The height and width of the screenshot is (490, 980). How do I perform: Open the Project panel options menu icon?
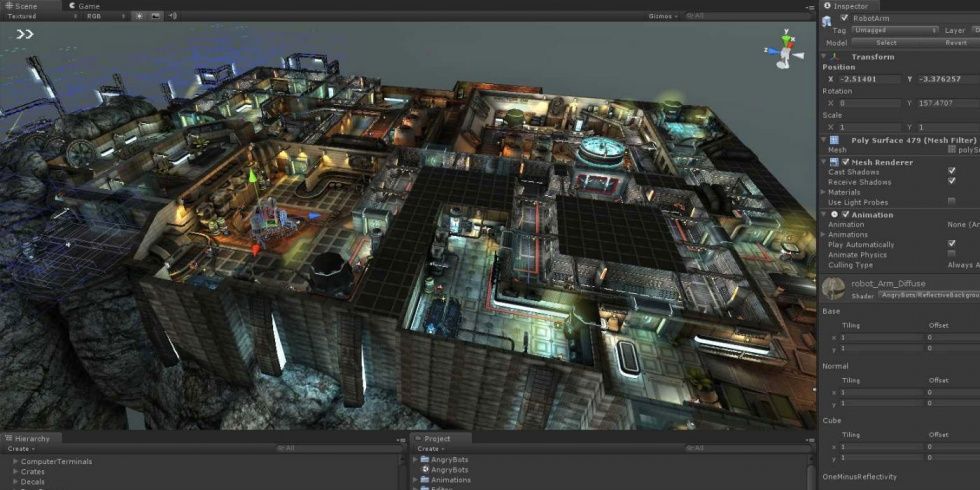click(x=811, y=439)
